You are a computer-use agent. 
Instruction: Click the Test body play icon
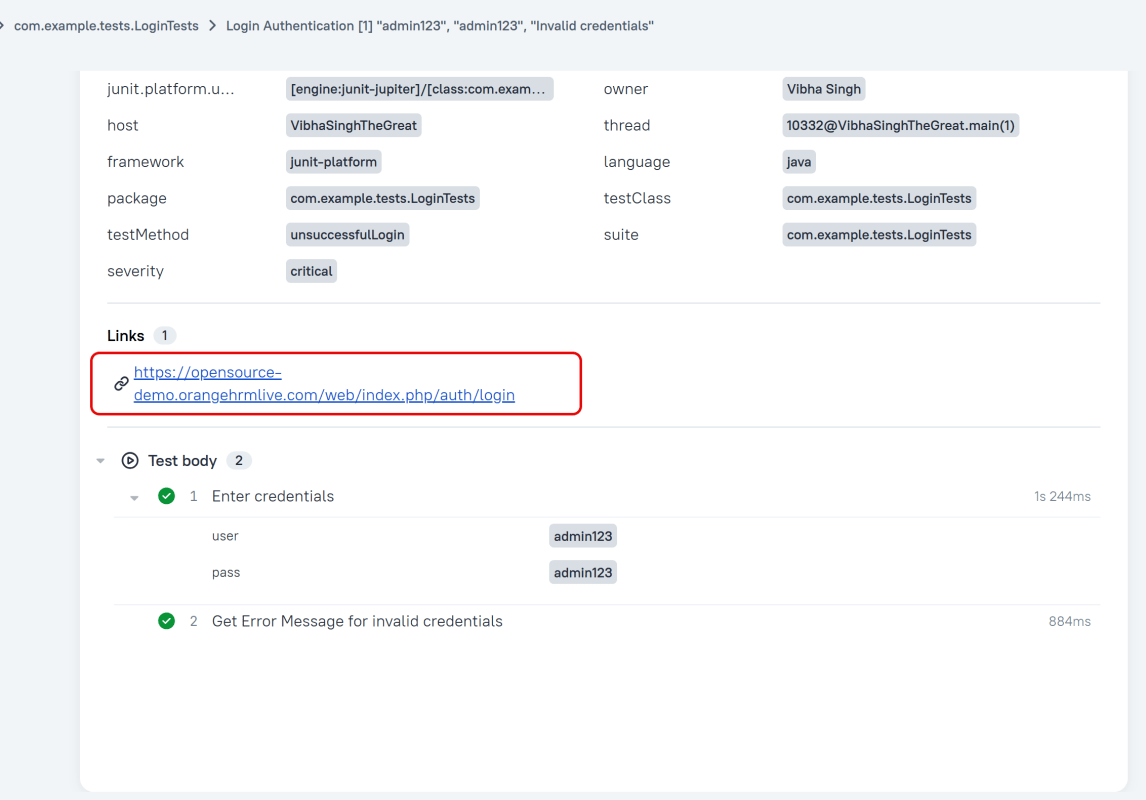click(x=130, y=461)
